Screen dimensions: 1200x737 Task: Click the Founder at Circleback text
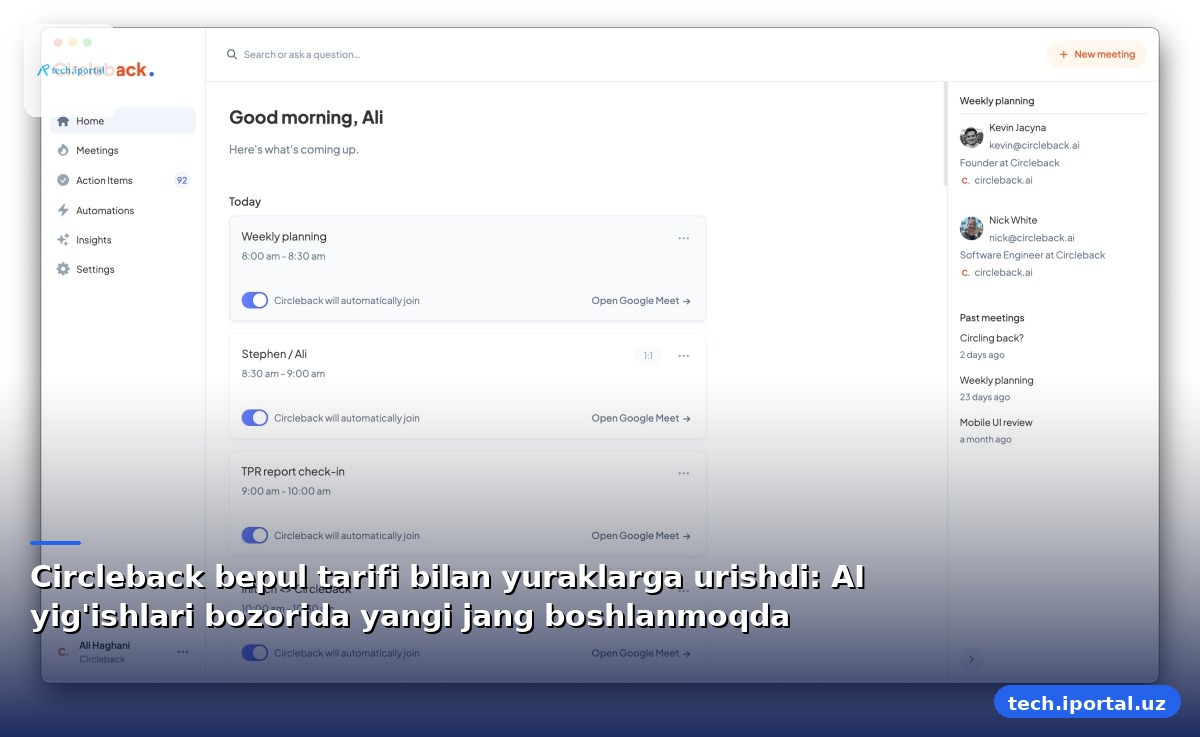click(x=1009, y=163)
